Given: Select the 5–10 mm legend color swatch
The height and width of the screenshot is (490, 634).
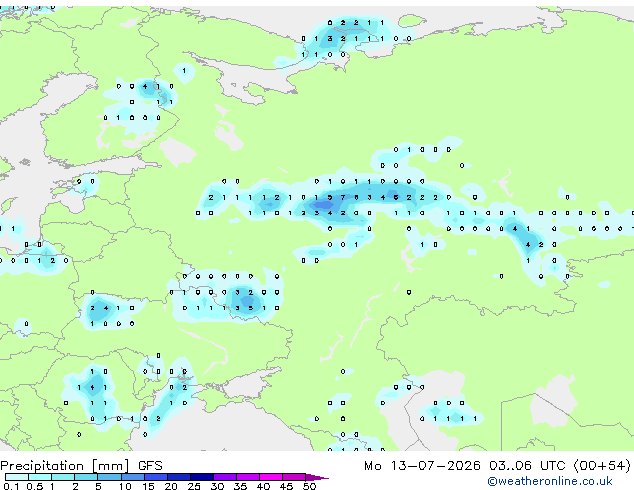Looking at the screenshot, I should [x=109, y=477].
